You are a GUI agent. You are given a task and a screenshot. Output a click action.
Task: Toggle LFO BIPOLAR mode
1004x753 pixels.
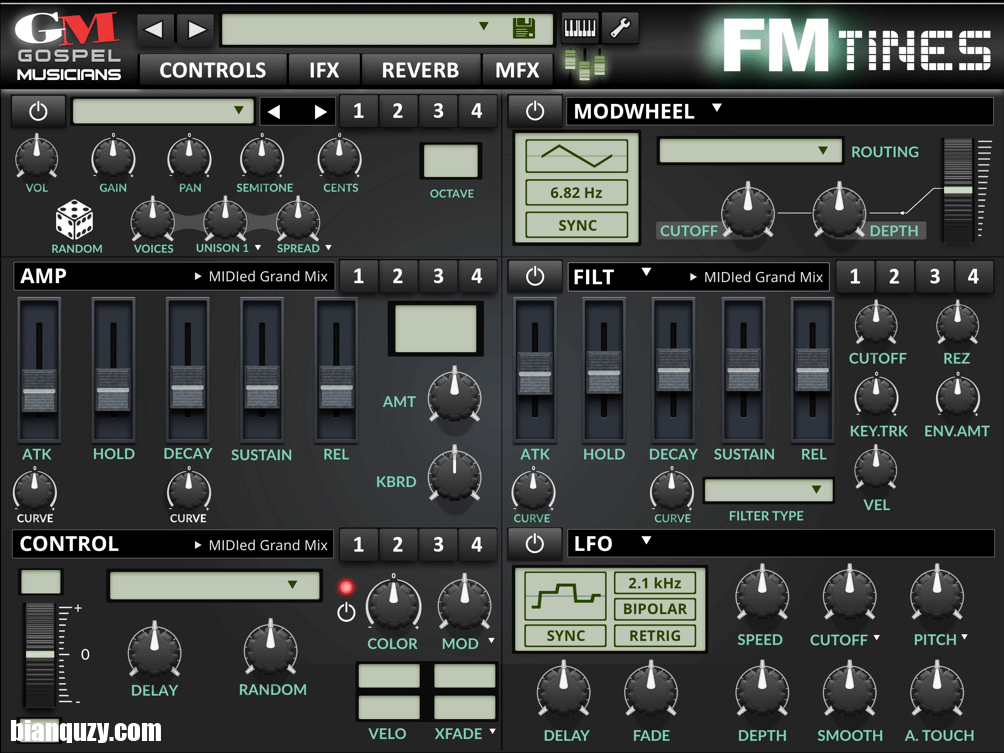[x=654, y=609]
